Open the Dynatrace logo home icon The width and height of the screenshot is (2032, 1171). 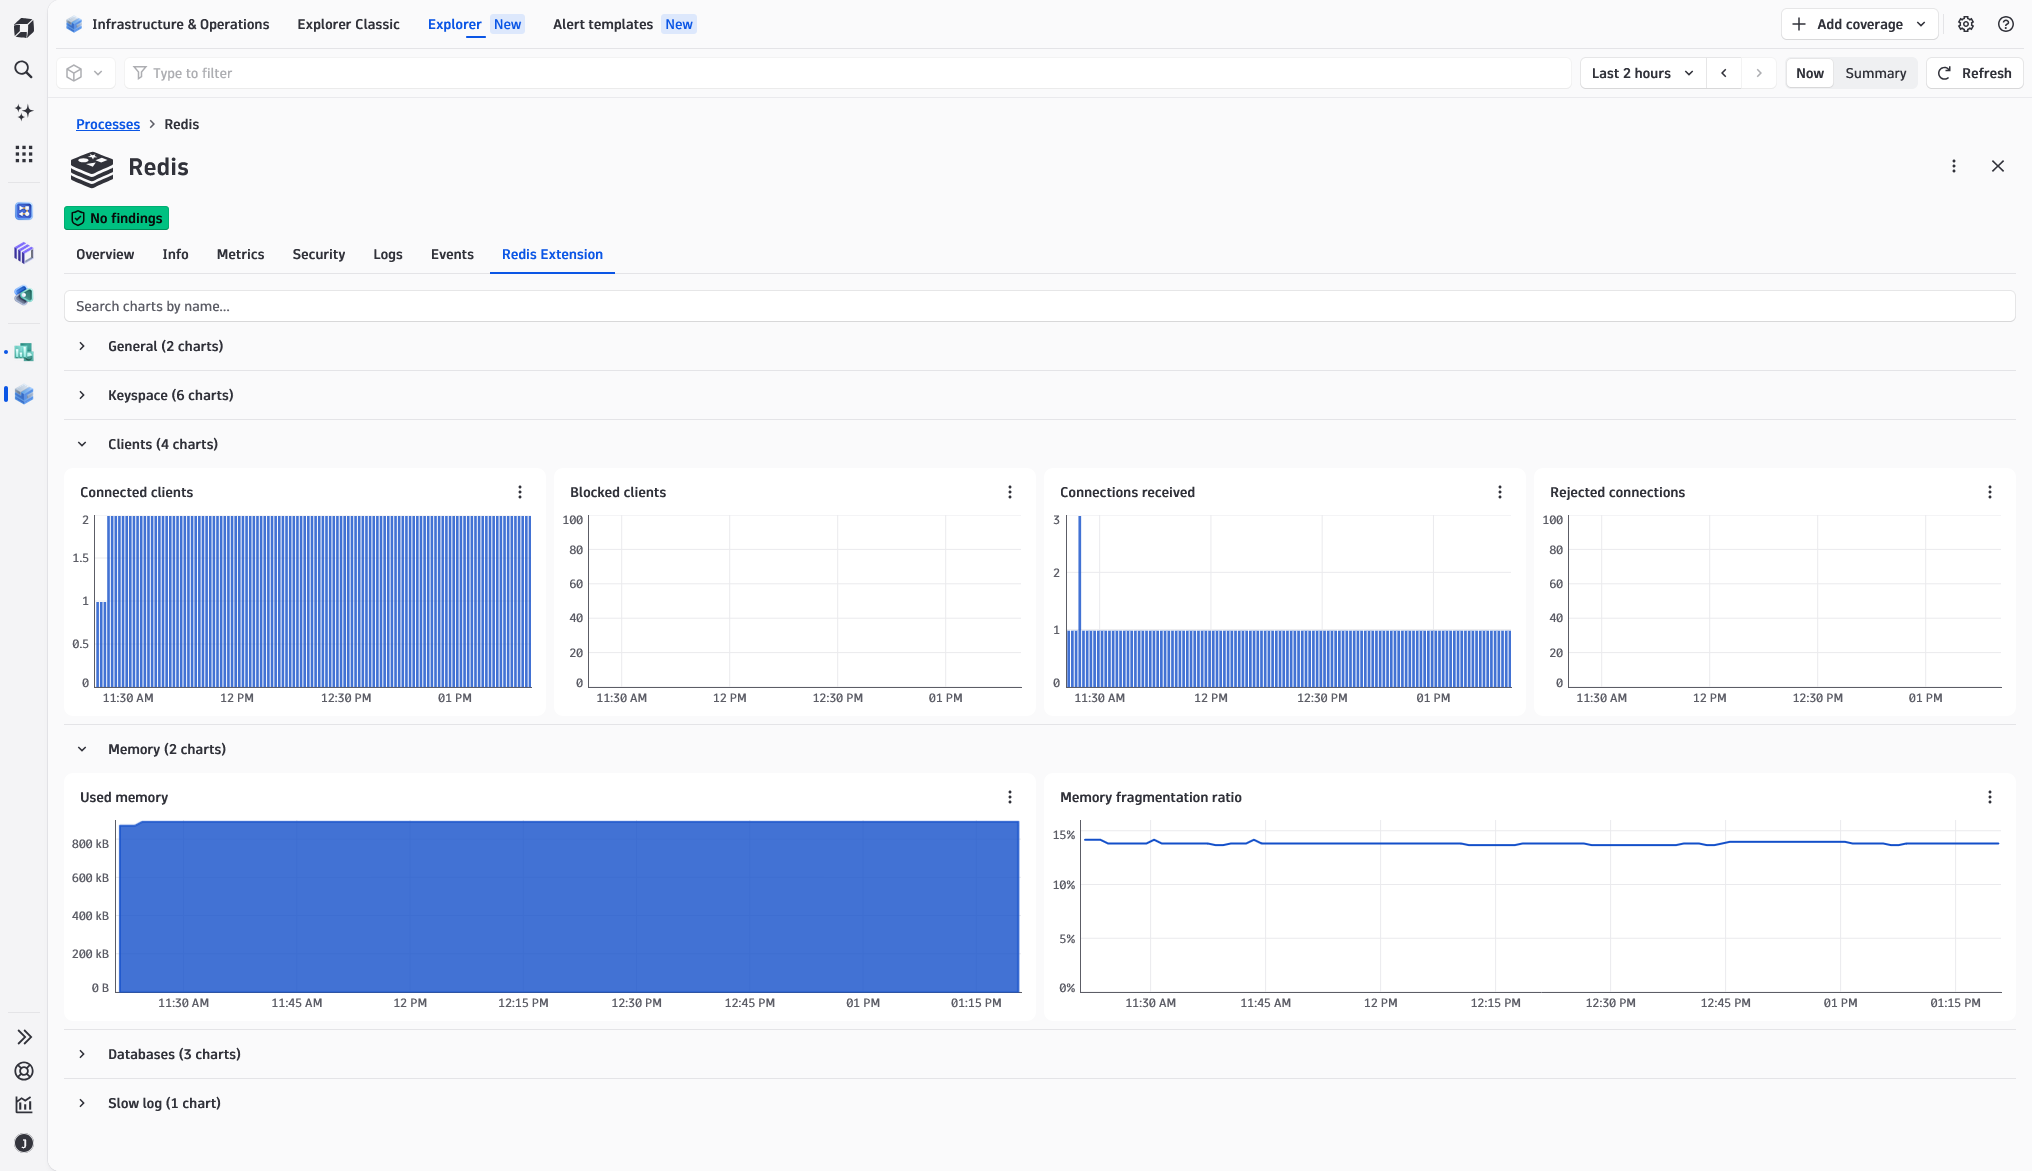[24, 28]
